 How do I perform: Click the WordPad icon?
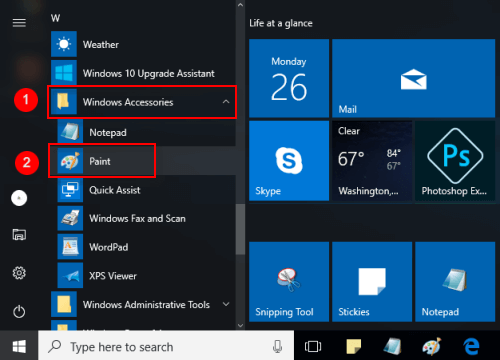(x=70, y=247)
